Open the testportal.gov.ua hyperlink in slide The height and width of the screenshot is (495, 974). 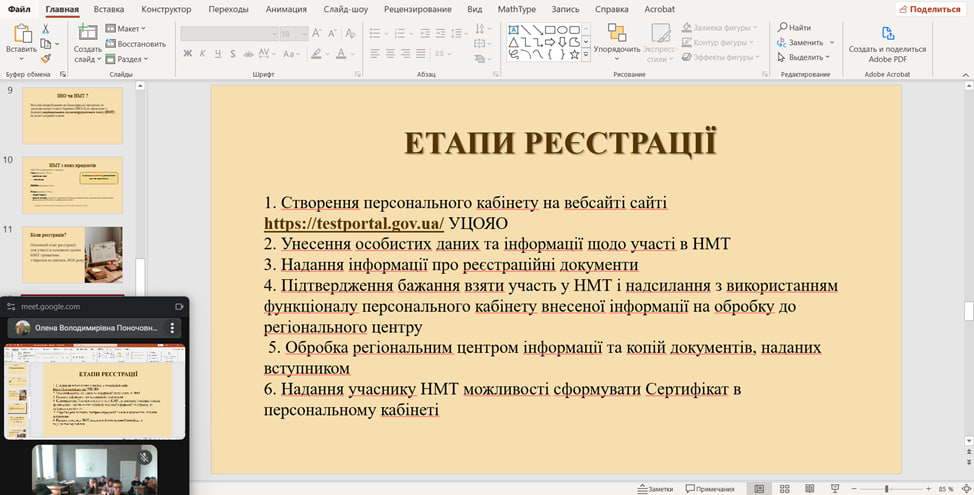coord(354,223)
